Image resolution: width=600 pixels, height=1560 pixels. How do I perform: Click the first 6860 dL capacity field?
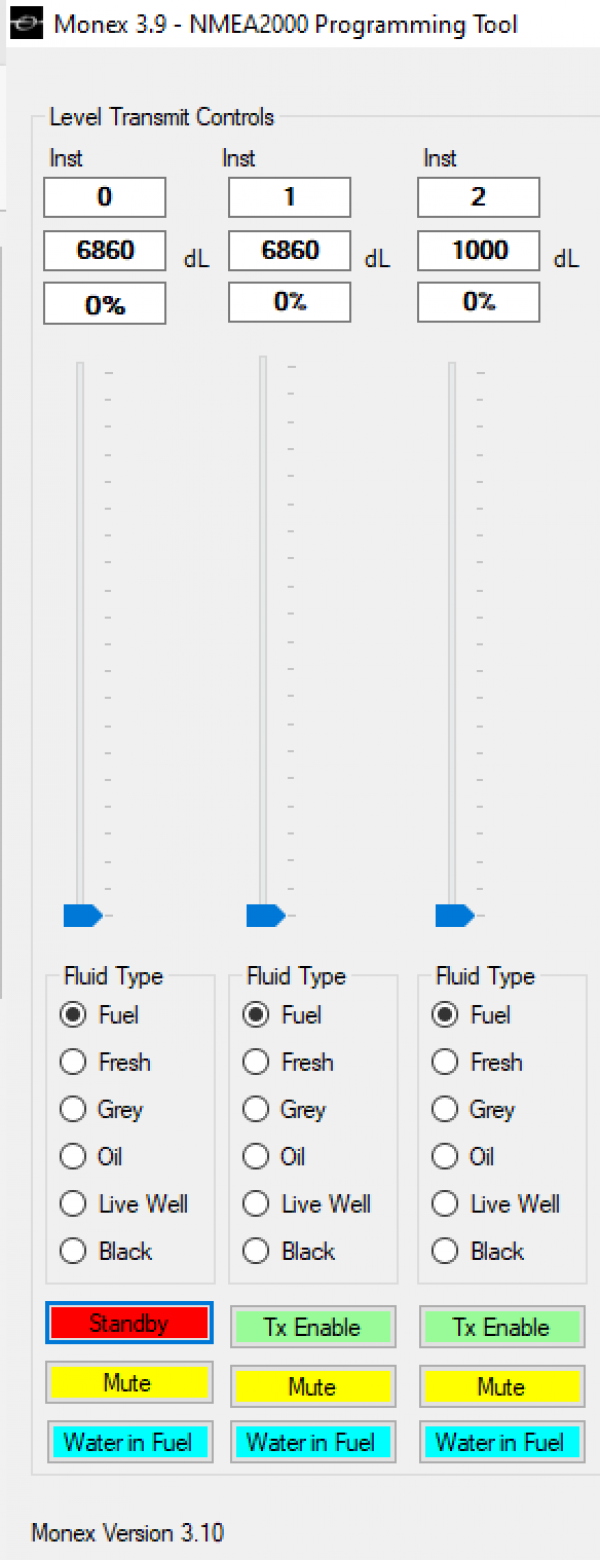(105, 251)
